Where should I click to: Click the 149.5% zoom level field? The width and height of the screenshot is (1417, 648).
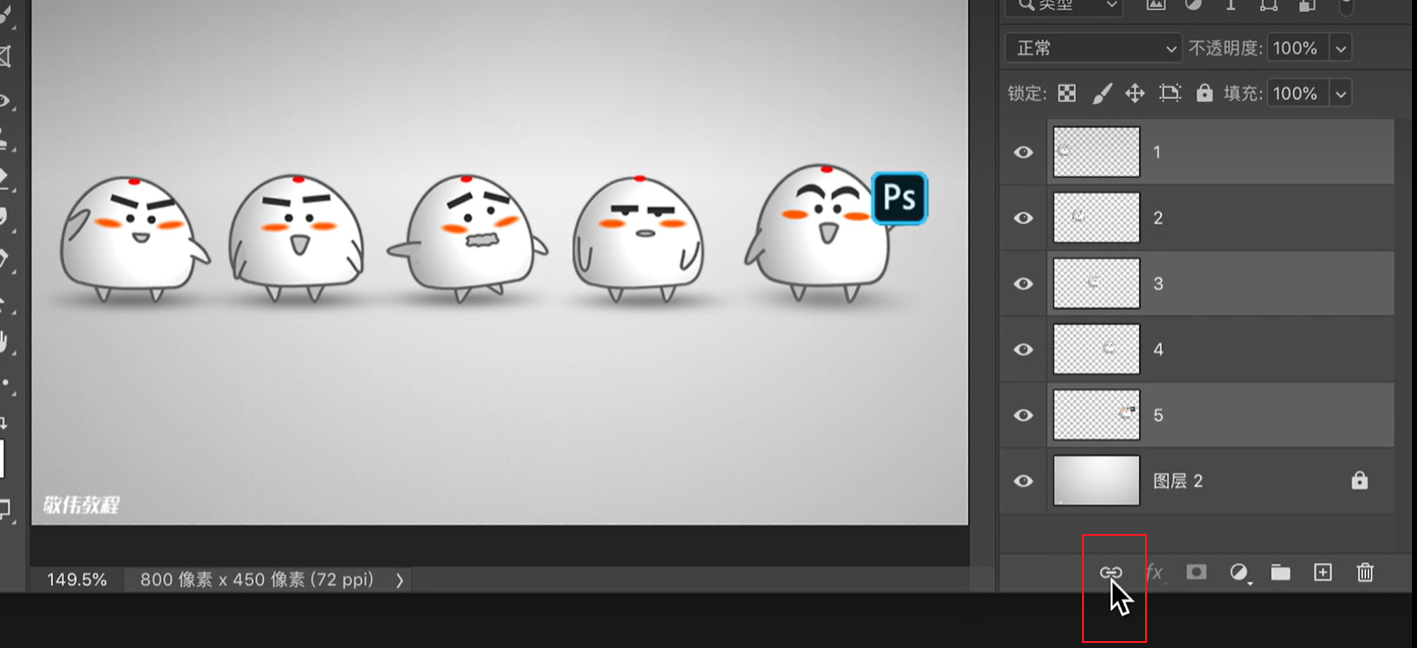pos(77,579)
